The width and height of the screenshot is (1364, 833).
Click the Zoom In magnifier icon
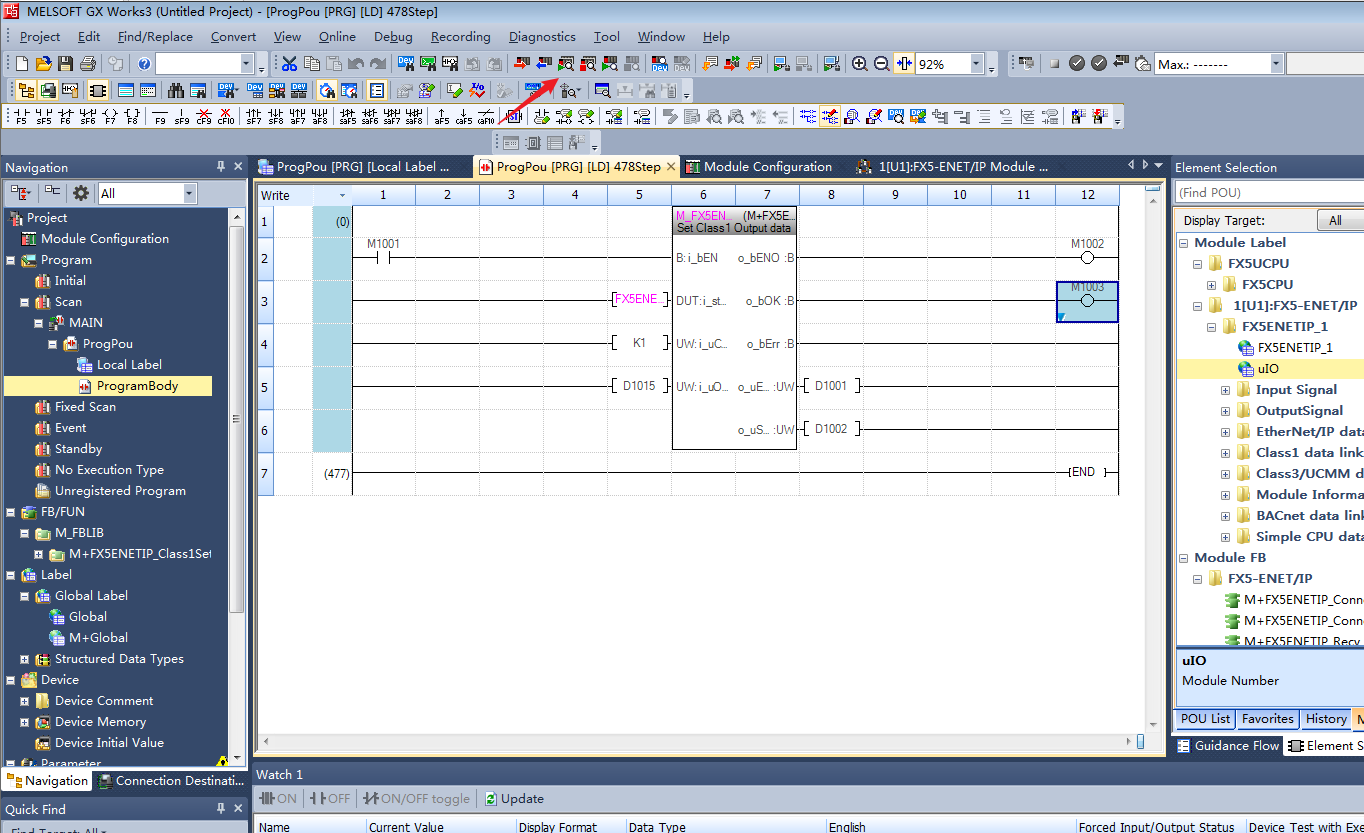click(x=859, y=64)
